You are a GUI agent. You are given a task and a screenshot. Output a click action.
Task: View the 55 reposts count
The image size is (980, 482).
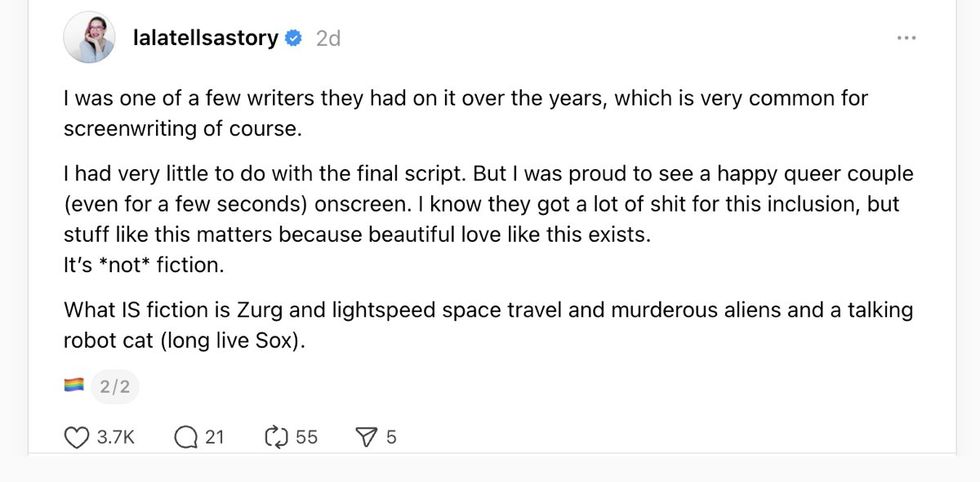coord(307,437)
